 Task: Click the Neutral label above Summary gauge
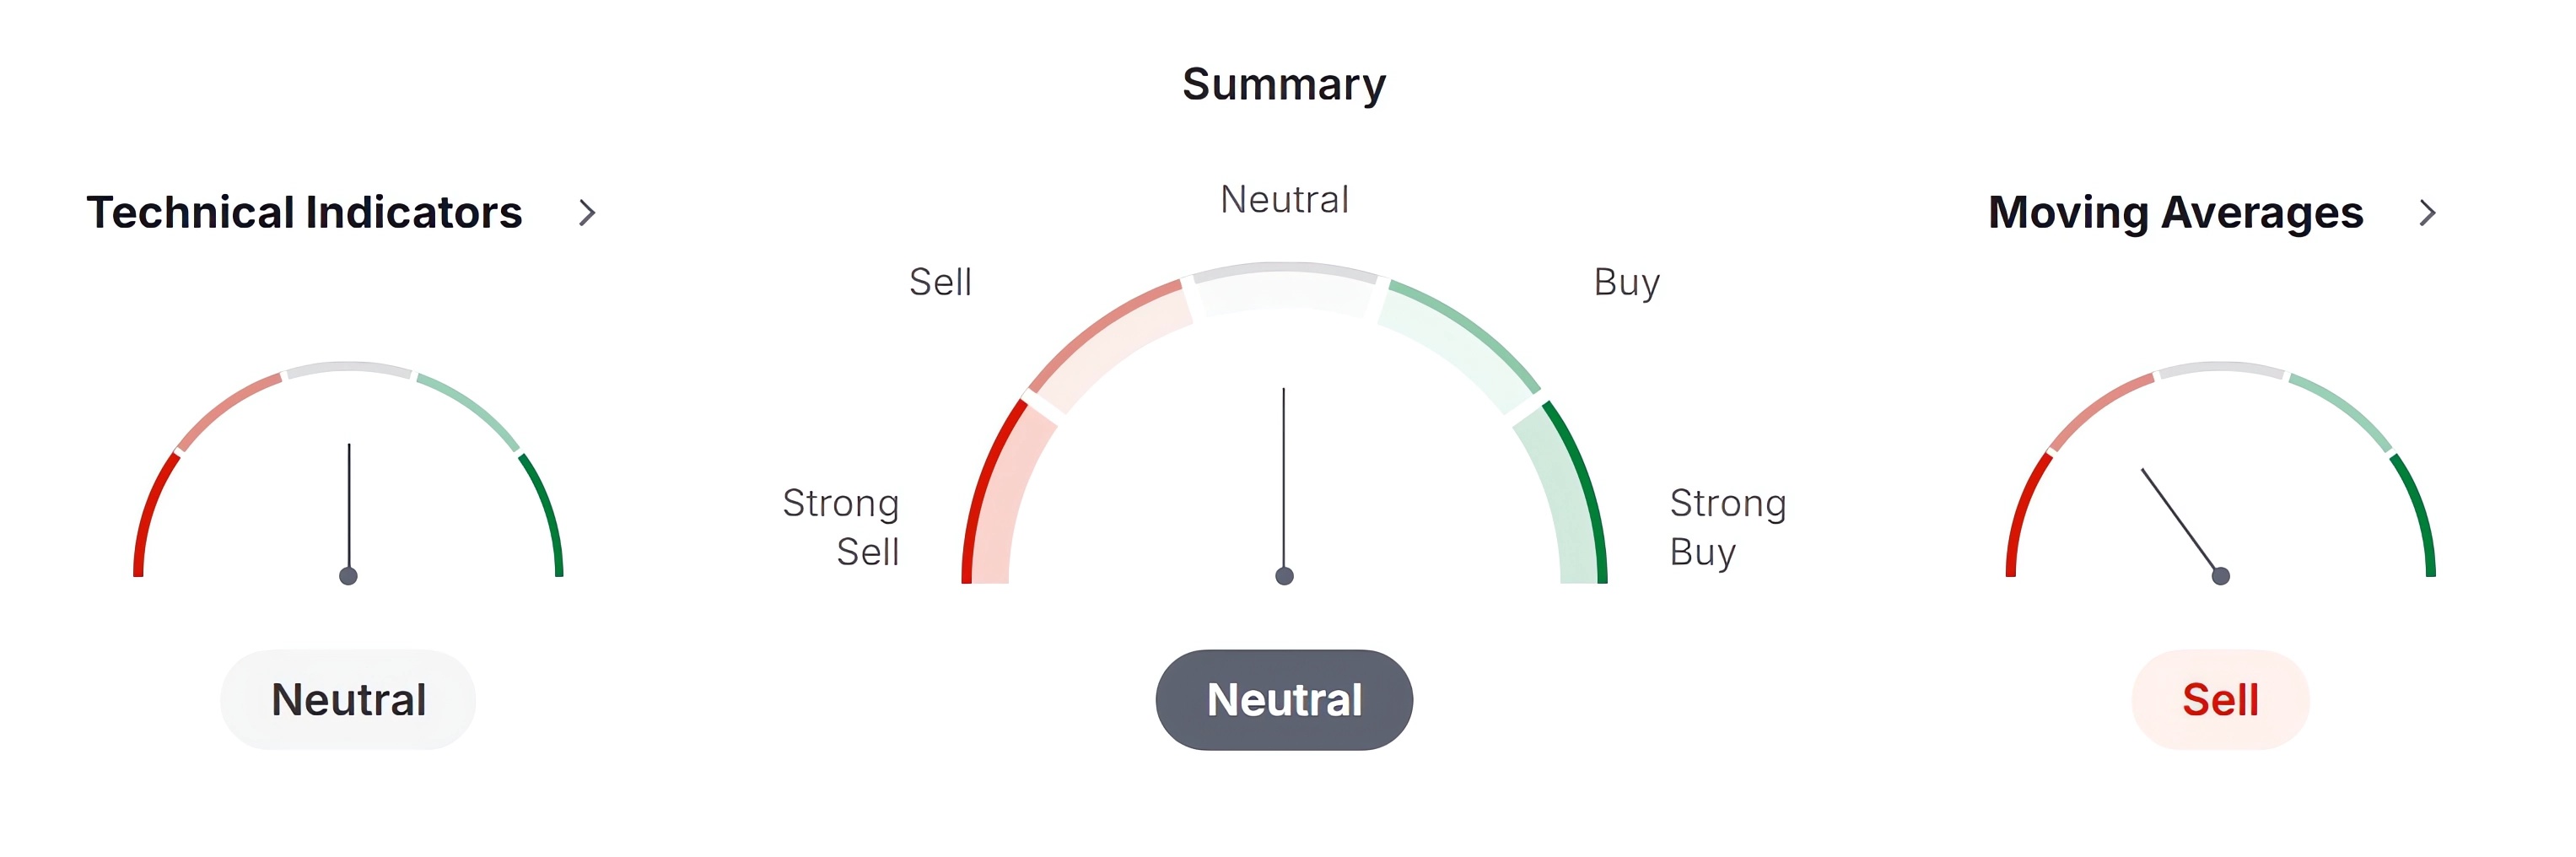1284,200
